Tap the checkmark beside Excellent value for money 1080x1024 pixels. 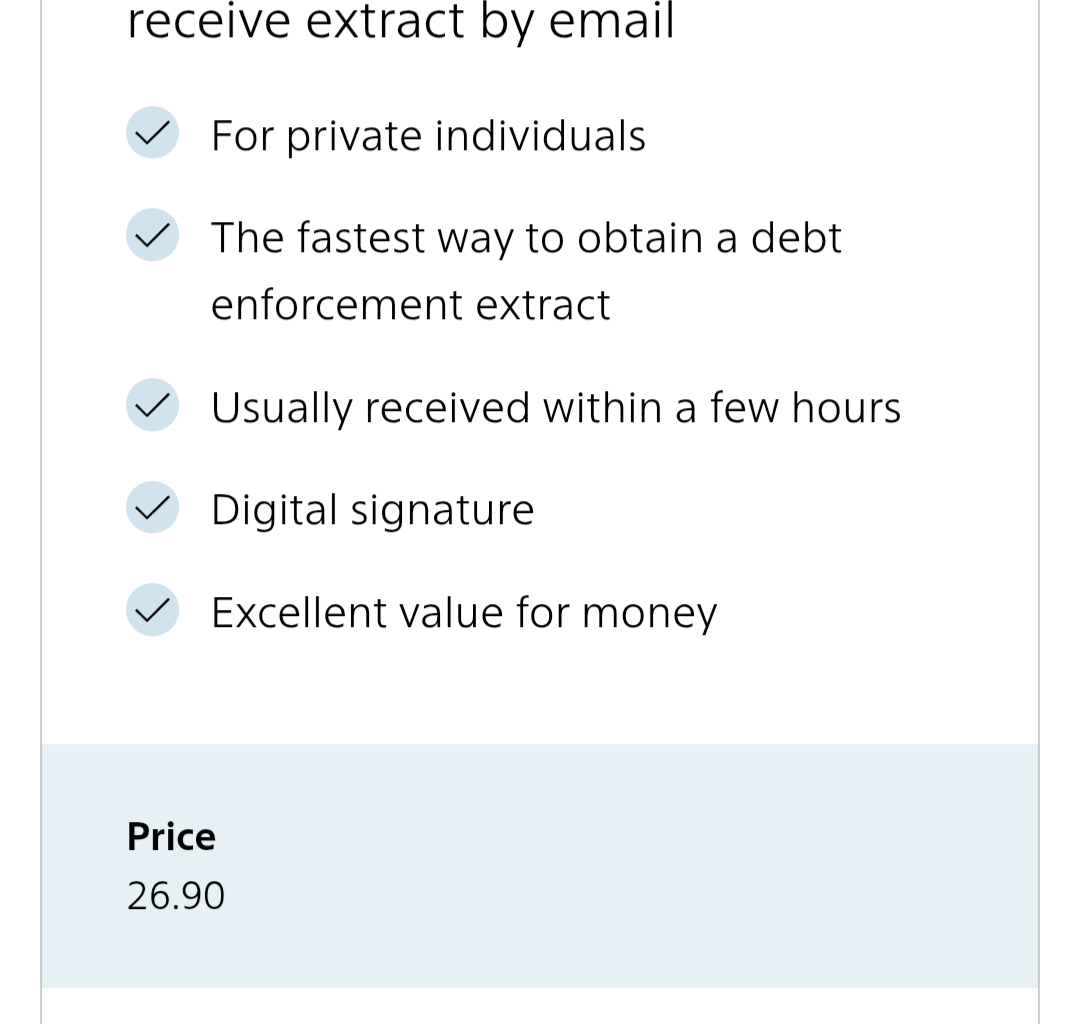pyautogui.click(x=152, y=610)
